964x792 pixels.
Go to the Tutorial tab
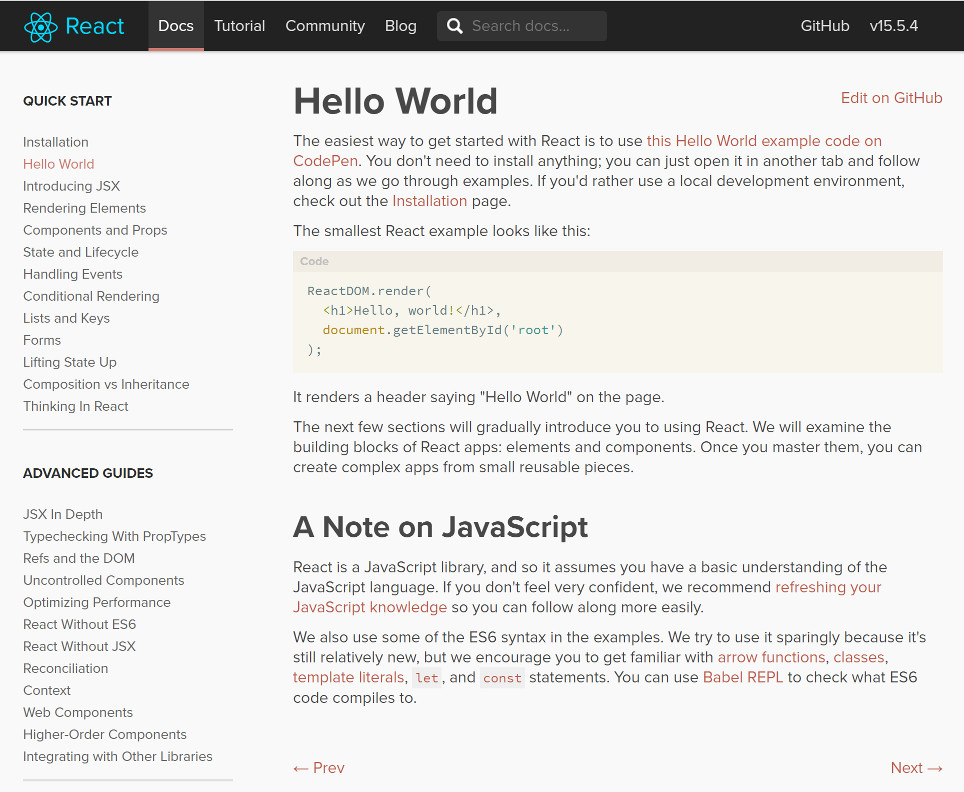pos(239,26)
